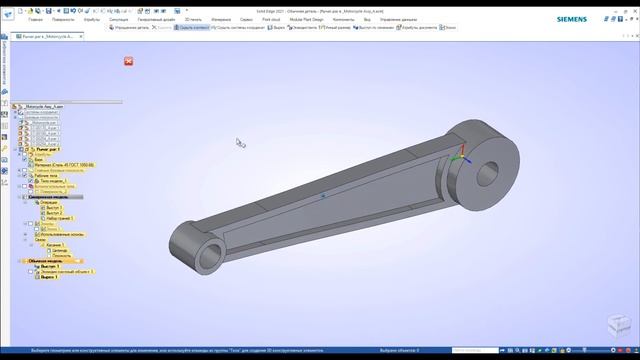This screenshot has width=640, height=360.
Task: Open the Solid Edge application button
Action: 8,14
